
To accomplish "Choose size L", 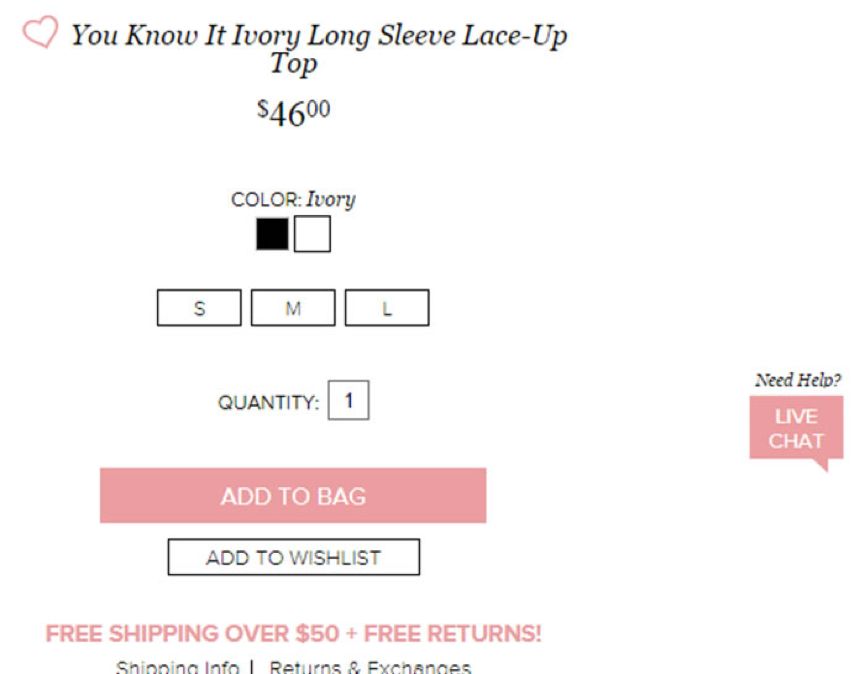I will 387,308.
